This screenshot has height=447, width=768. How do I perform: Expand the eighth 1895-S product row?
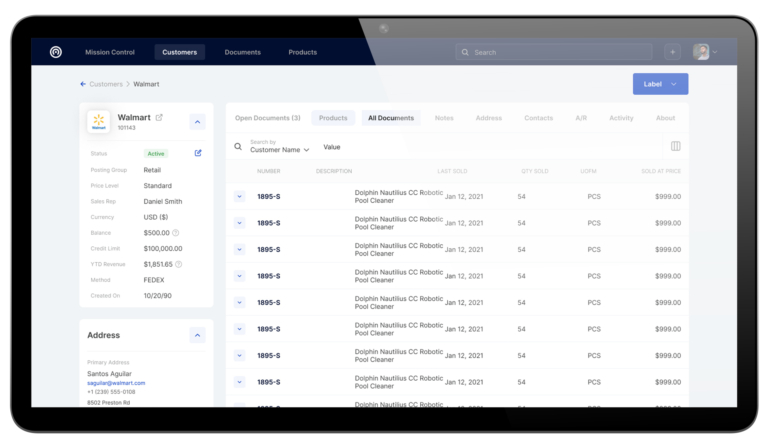point(240,381)
